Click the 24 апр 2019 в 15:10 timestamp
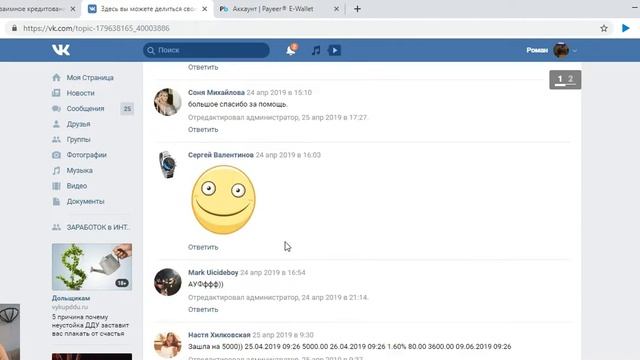The width and height of the screenshot is (640, 360). [279, 93]
